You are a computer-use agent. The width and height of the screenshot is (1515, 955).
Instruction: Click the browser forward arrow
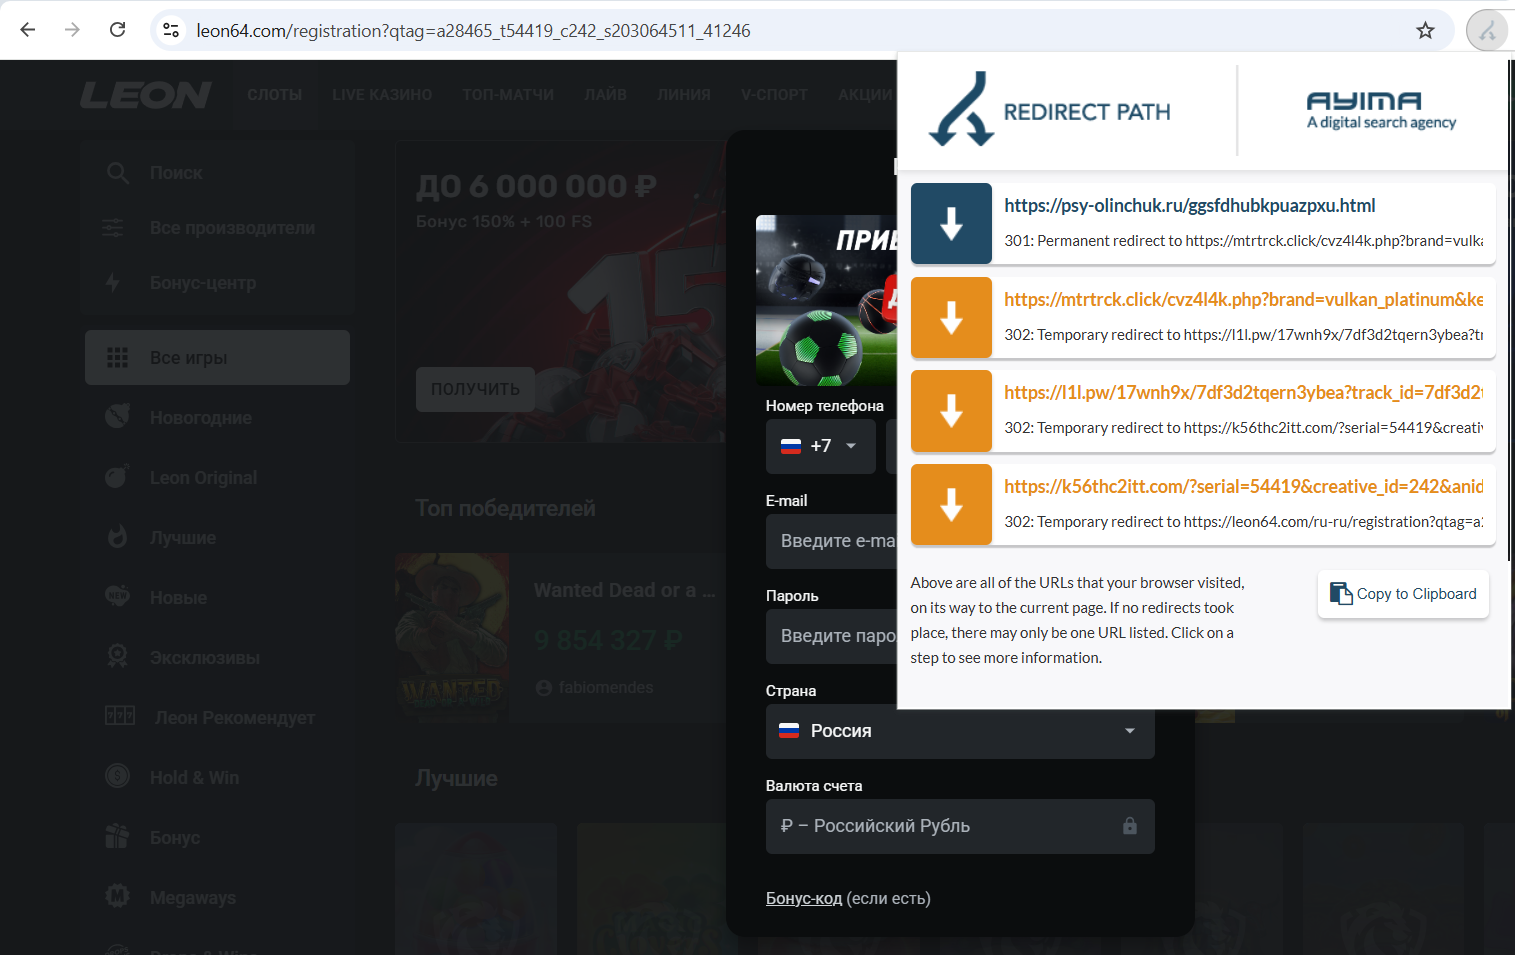pos(72,30)
